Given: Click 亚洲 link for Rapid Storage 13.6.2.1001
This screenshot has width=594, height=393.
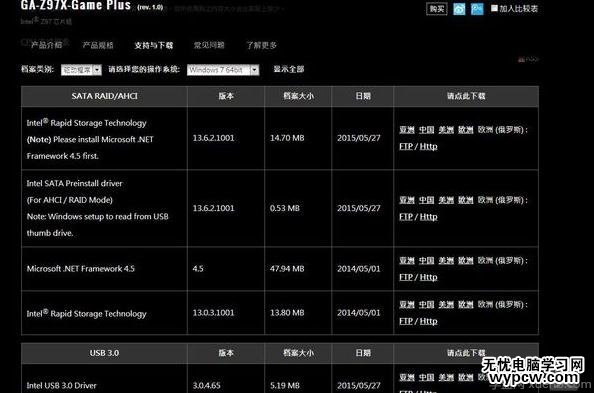Looking at the screenshot, I should pos(407,130).
